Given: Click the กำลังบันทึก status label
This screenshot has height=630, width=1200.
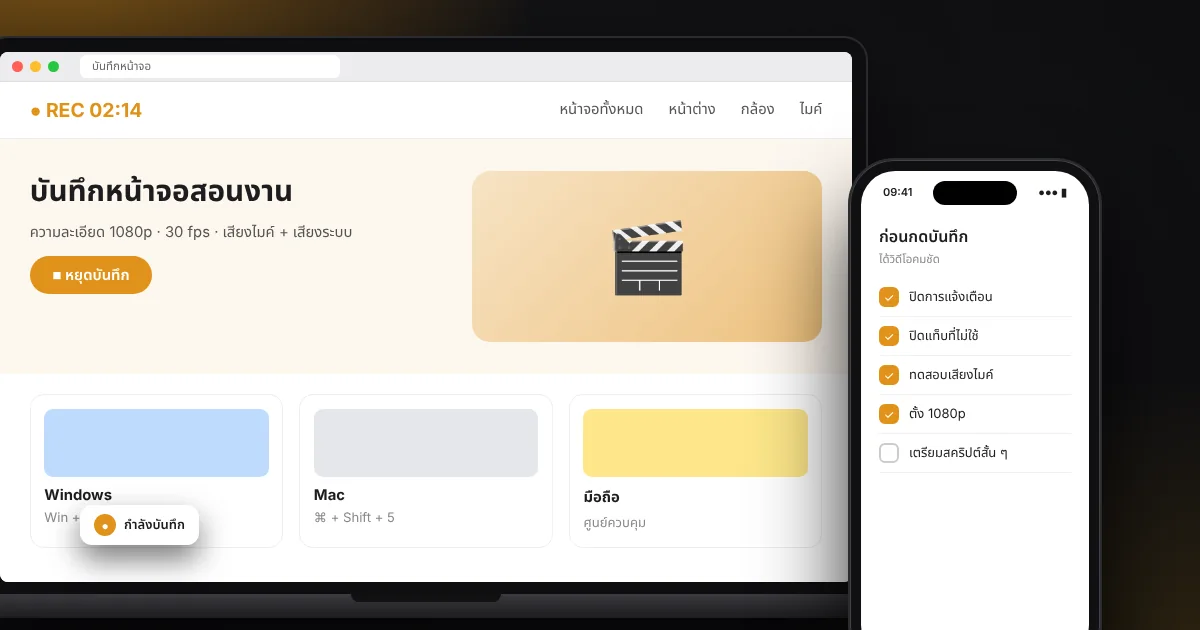Looking at the screenshot, I should [154, 525].
